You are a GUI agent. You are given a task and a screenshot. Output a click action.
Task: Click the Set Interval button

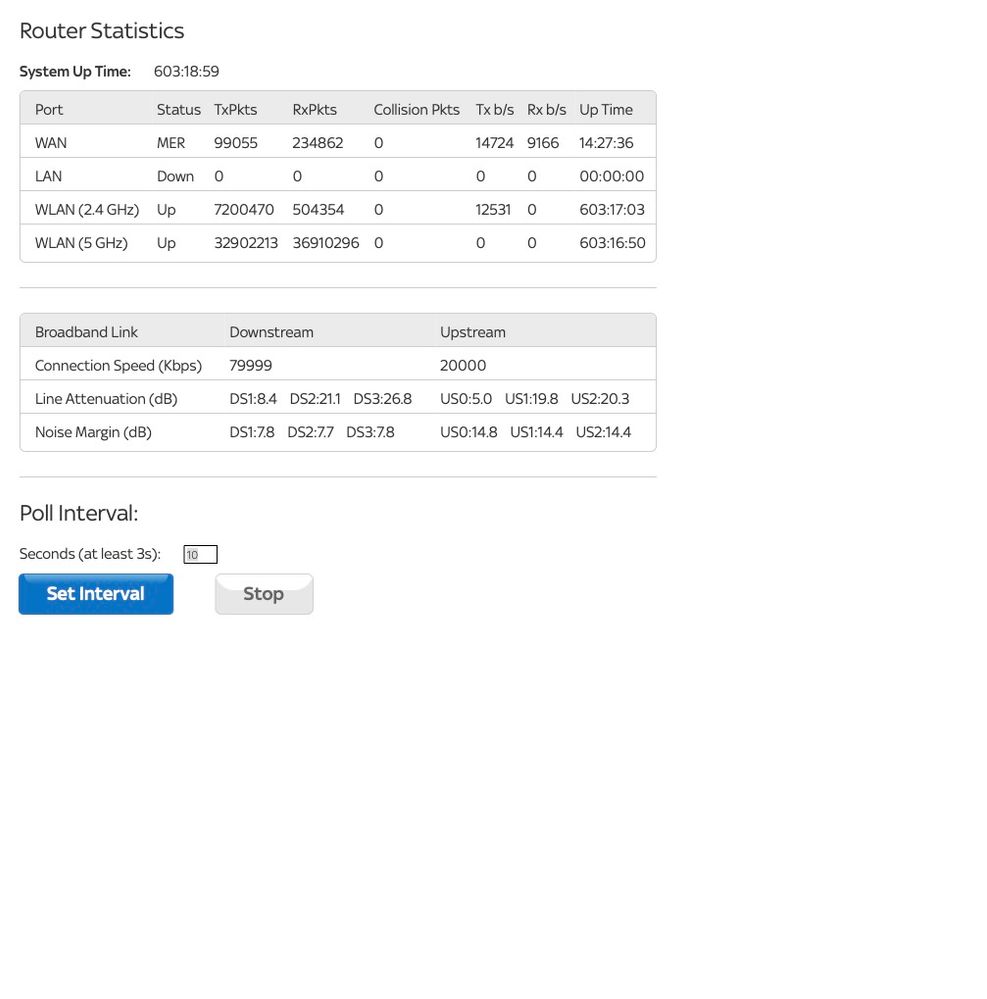click(x=96, y=594)
